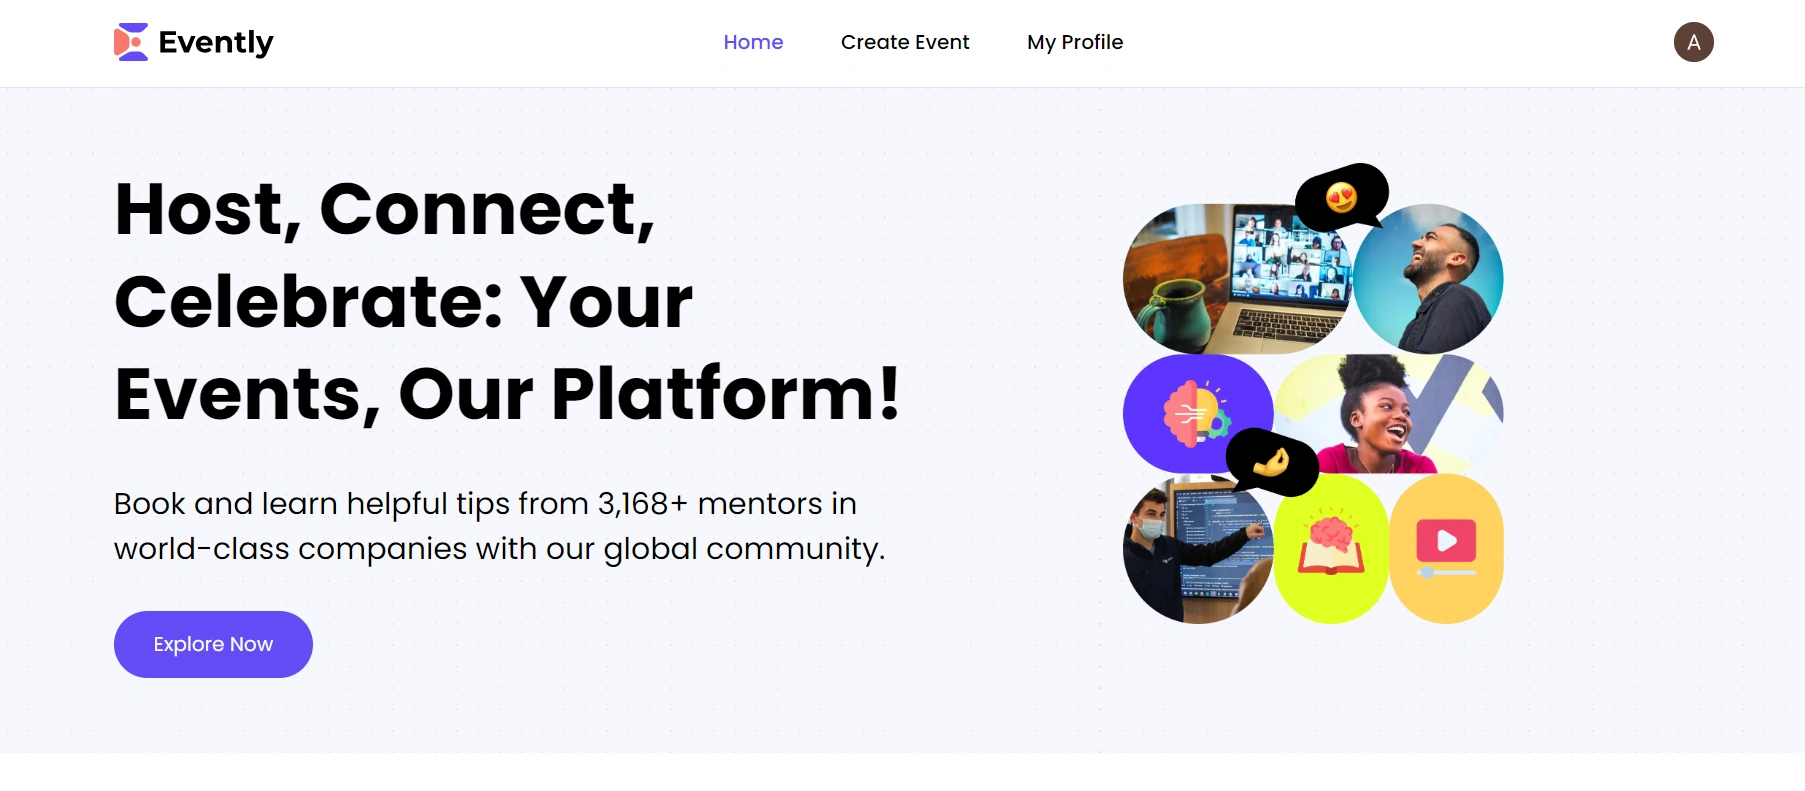Click the brain lightbulb icon

(x=1194, y=414)
